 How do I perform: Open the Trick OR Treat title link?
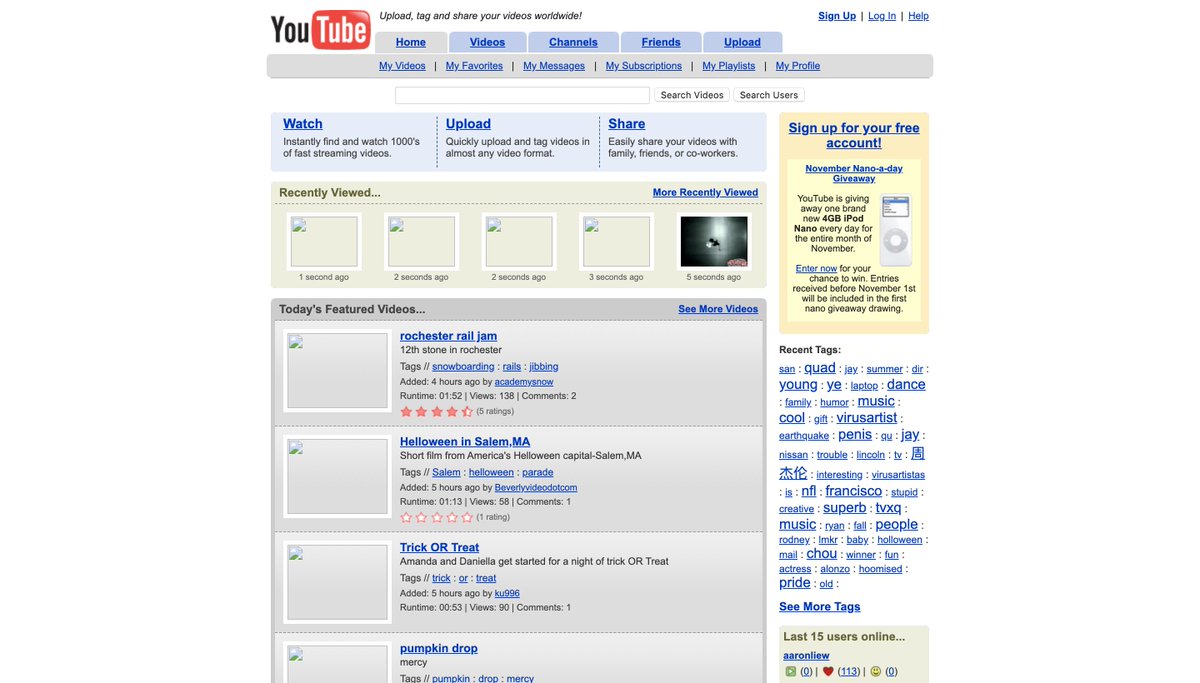(x=439, y=548)
